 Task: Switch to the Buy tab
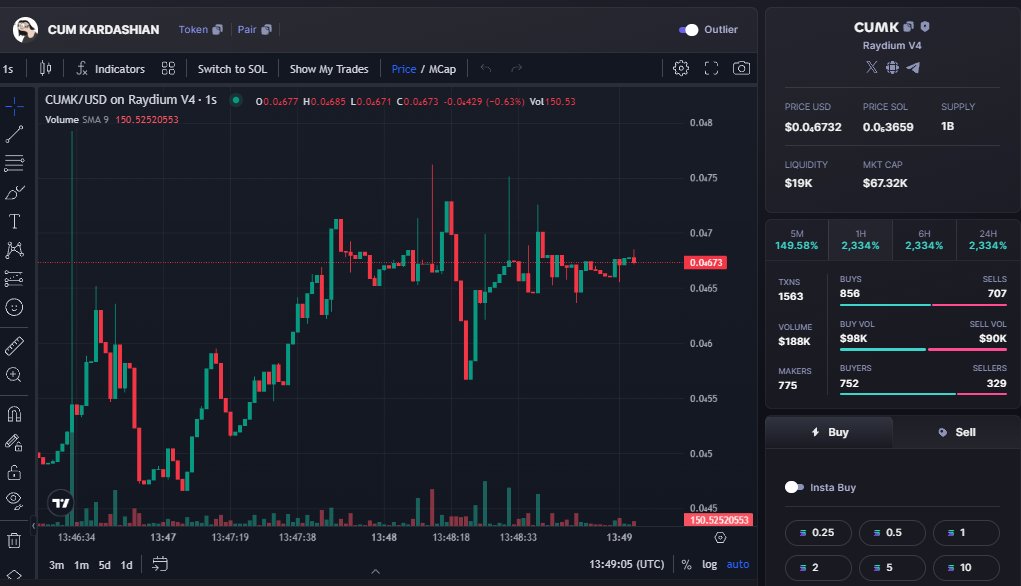[x=829, y=432]
